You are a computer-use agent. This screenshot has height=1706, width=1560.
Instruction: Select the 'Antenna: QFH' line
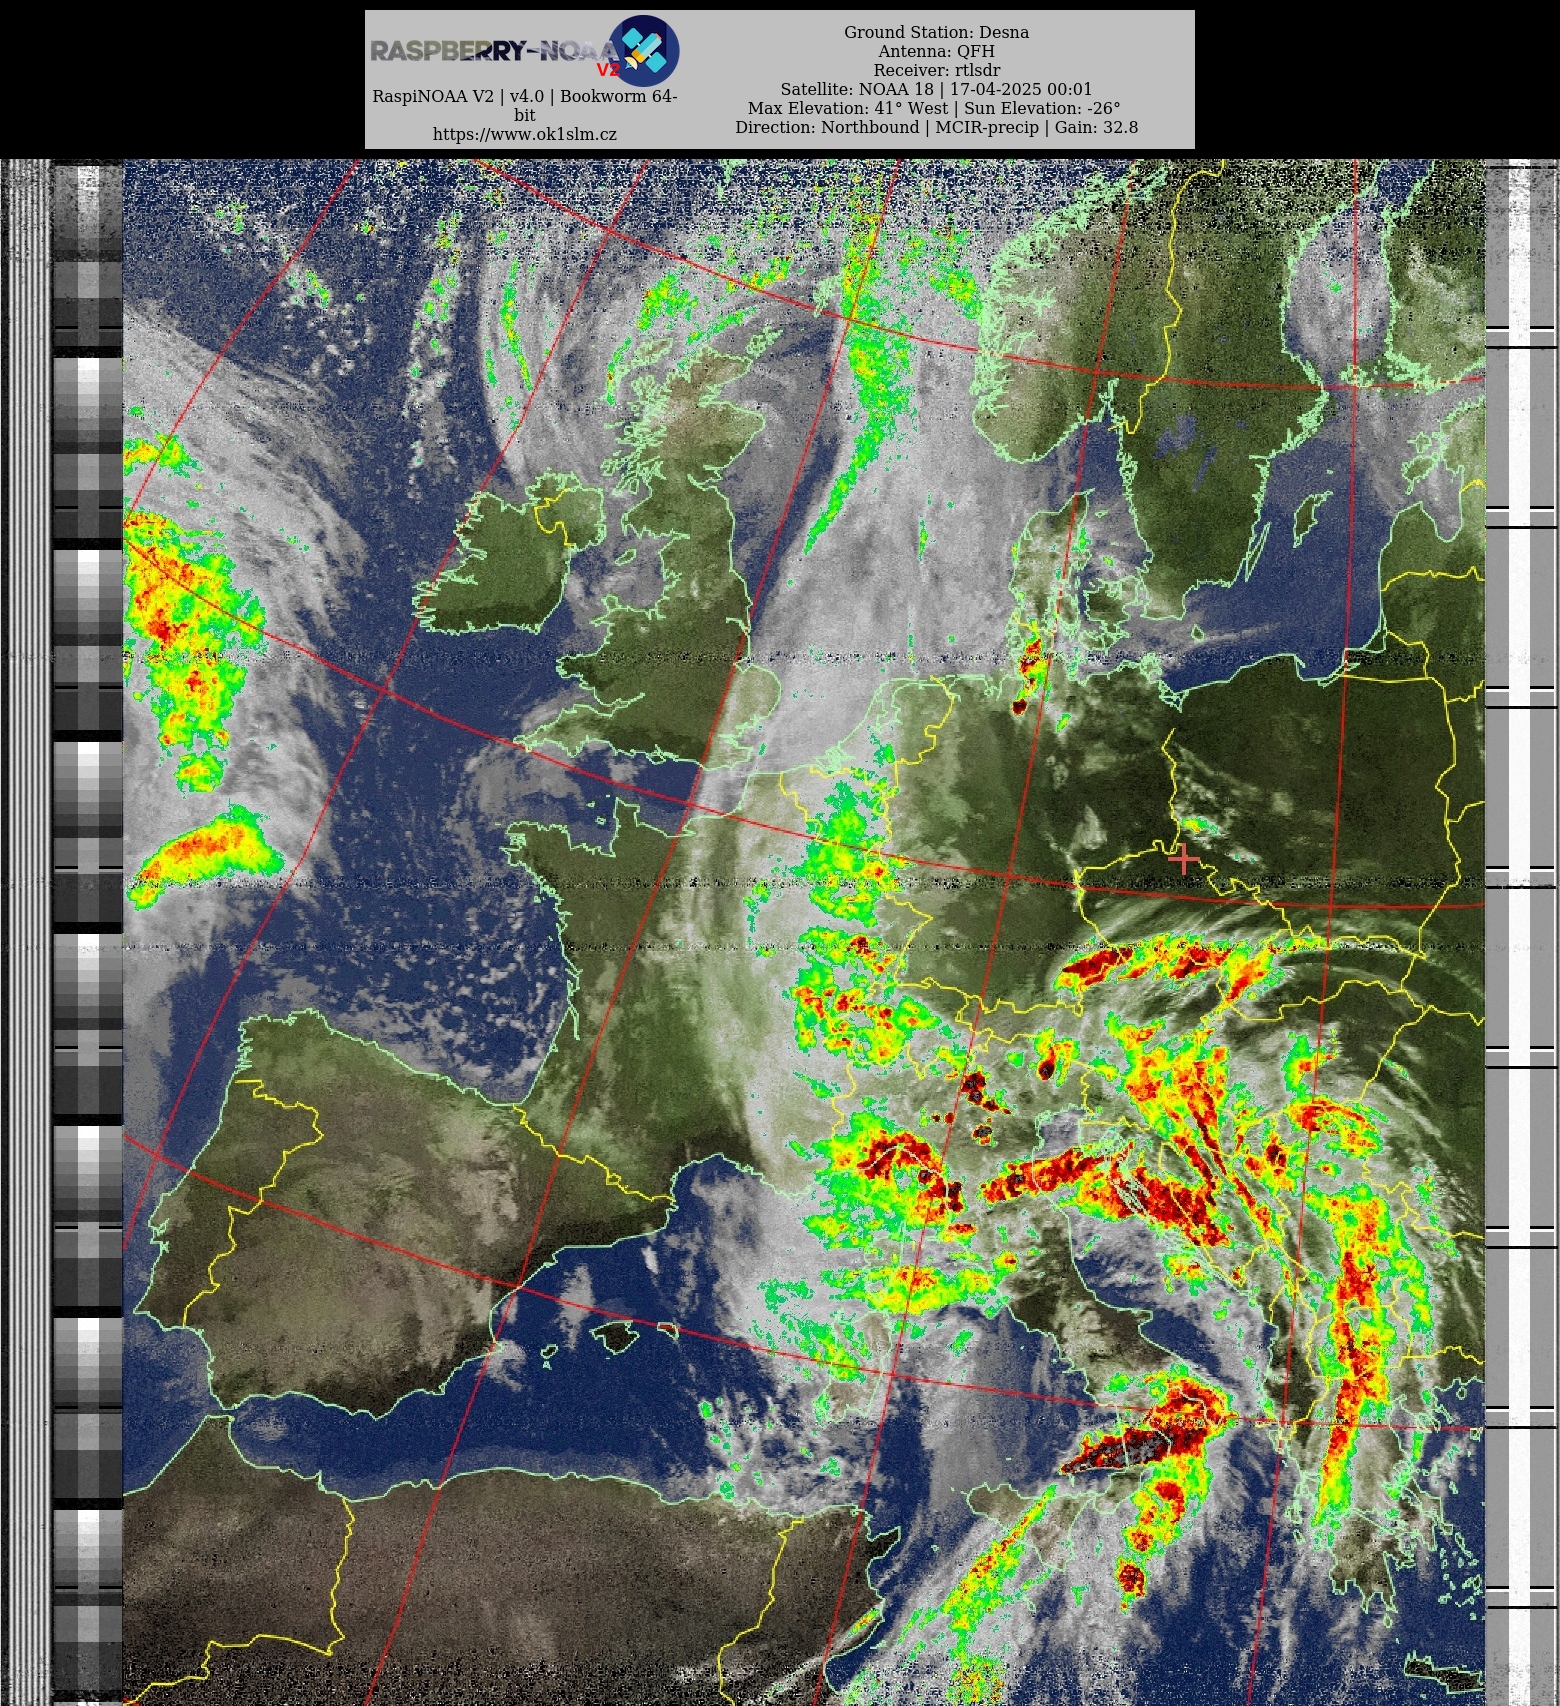point(936,51)
